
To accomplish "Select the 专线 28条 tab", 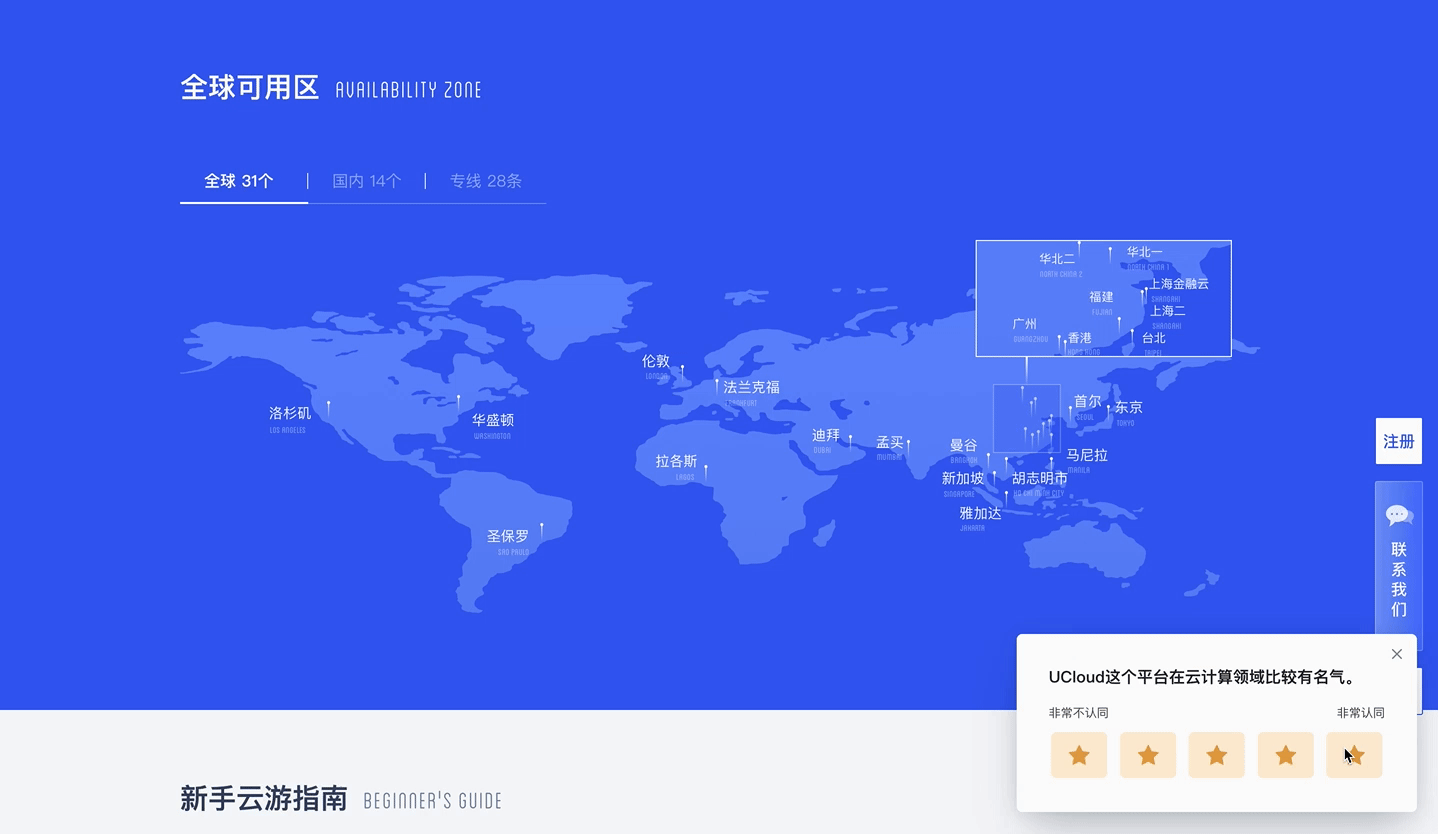I will pyautogui.click(x=485, y=181).
